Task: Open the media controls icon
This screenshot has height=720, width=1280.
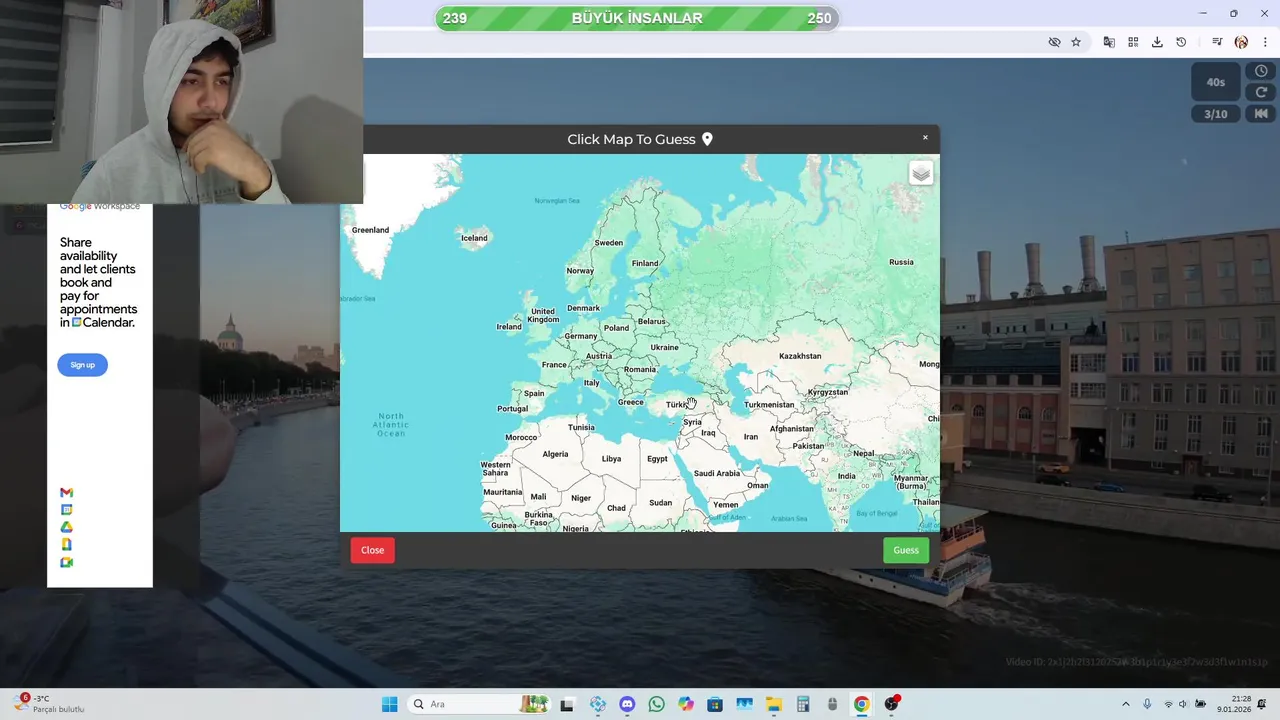Action: [1217, 42]
